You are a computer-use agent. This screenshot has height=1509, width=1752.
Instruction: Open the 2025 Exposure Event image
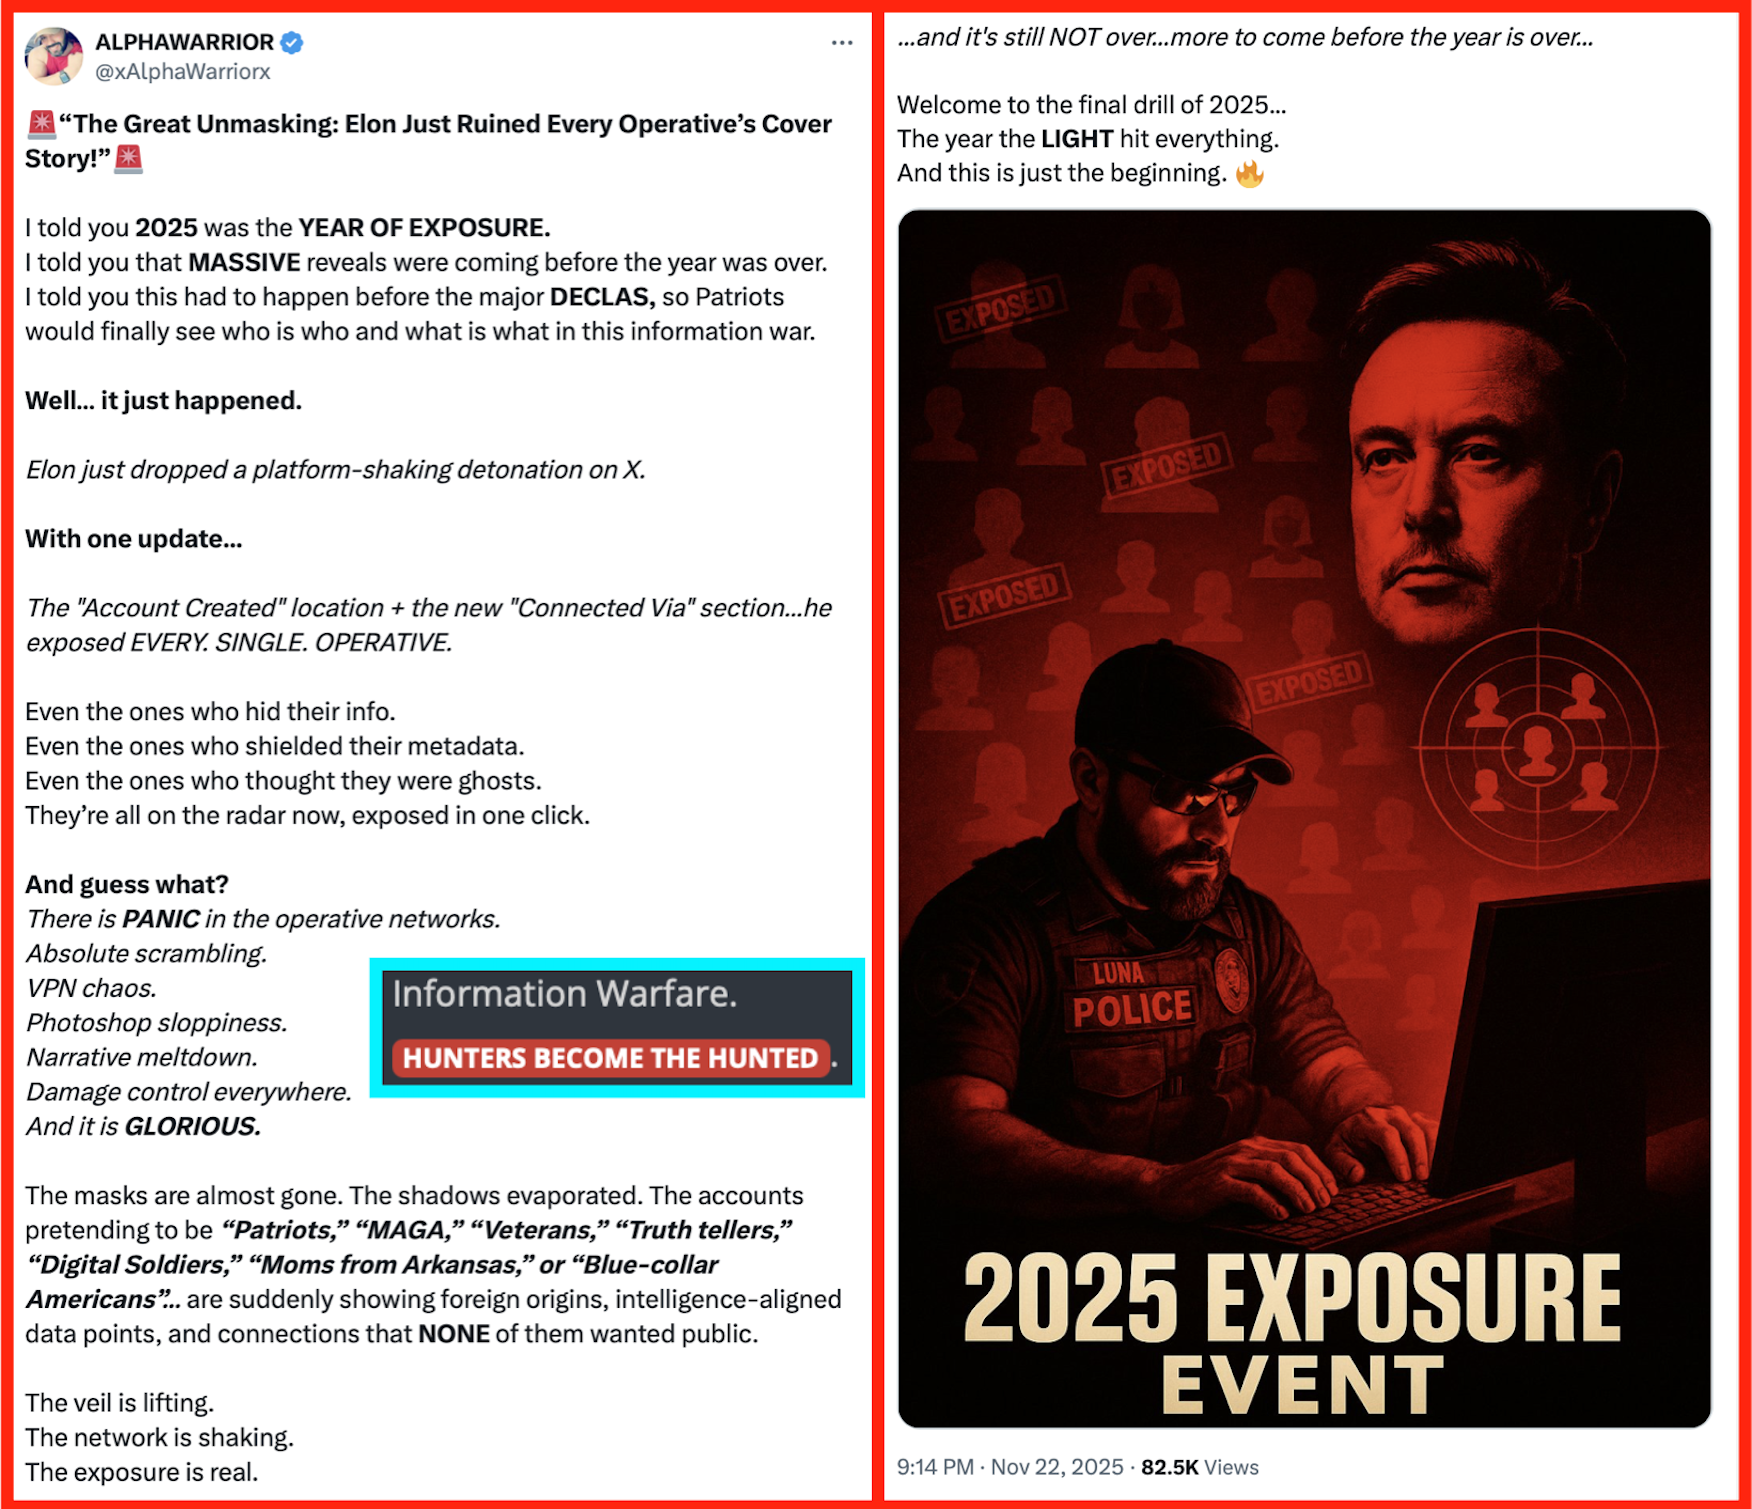1304,818
